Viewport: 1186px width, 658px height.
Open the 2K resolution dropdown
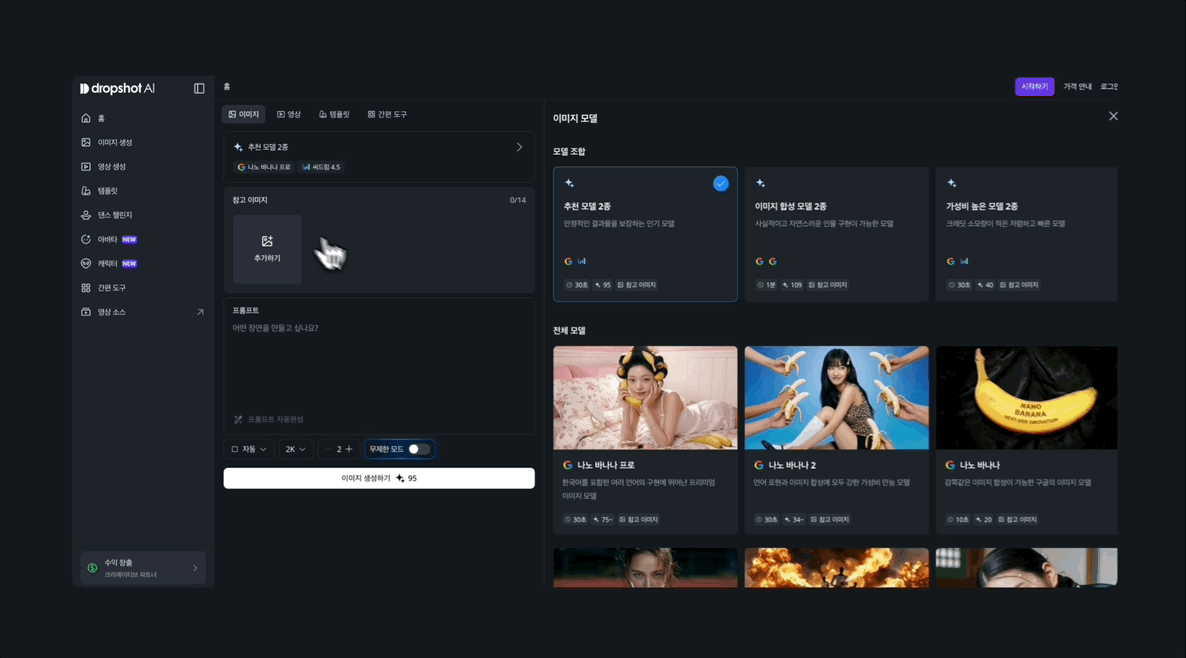coord(295,449)
